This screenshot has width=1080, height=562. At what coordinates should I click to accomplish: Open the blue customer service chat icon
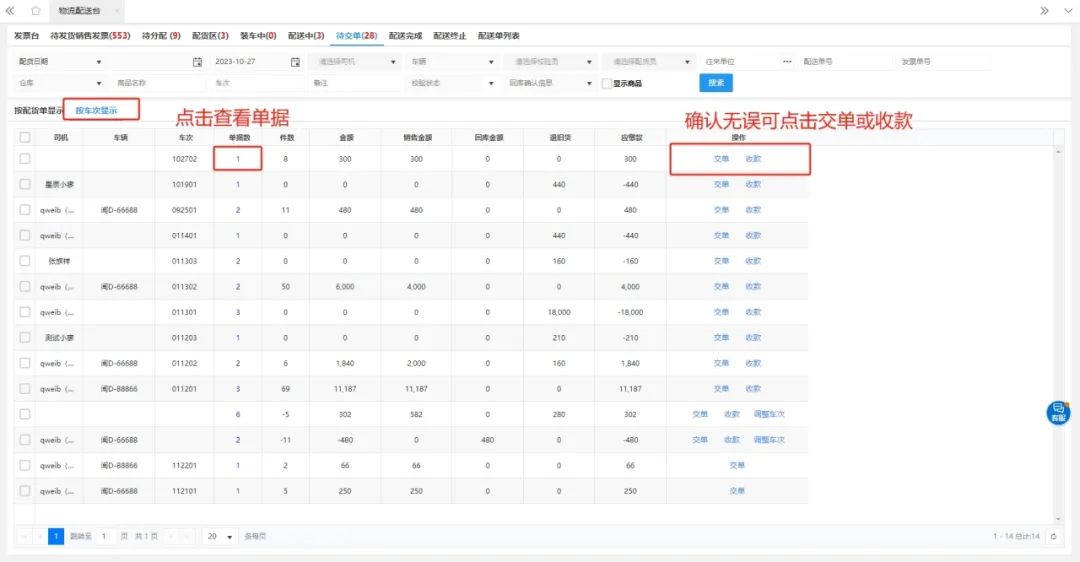(x=1058, y=411)
